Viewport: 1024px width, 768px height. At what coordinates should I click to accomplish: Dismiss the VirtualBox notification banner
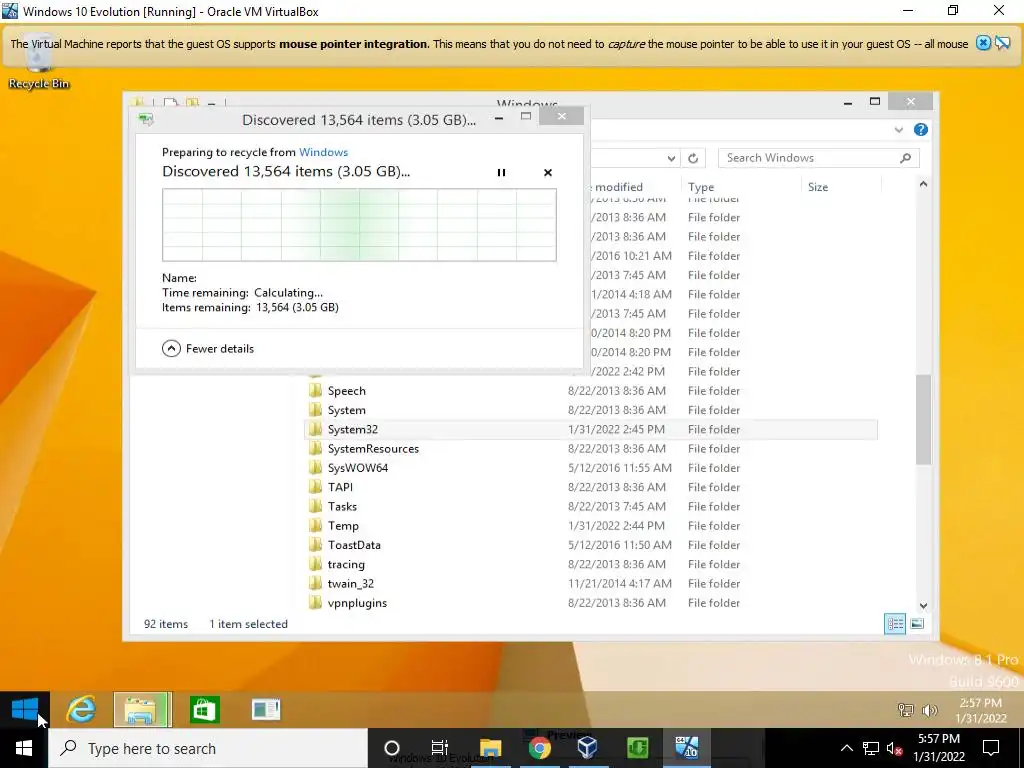tap(983, 44)
